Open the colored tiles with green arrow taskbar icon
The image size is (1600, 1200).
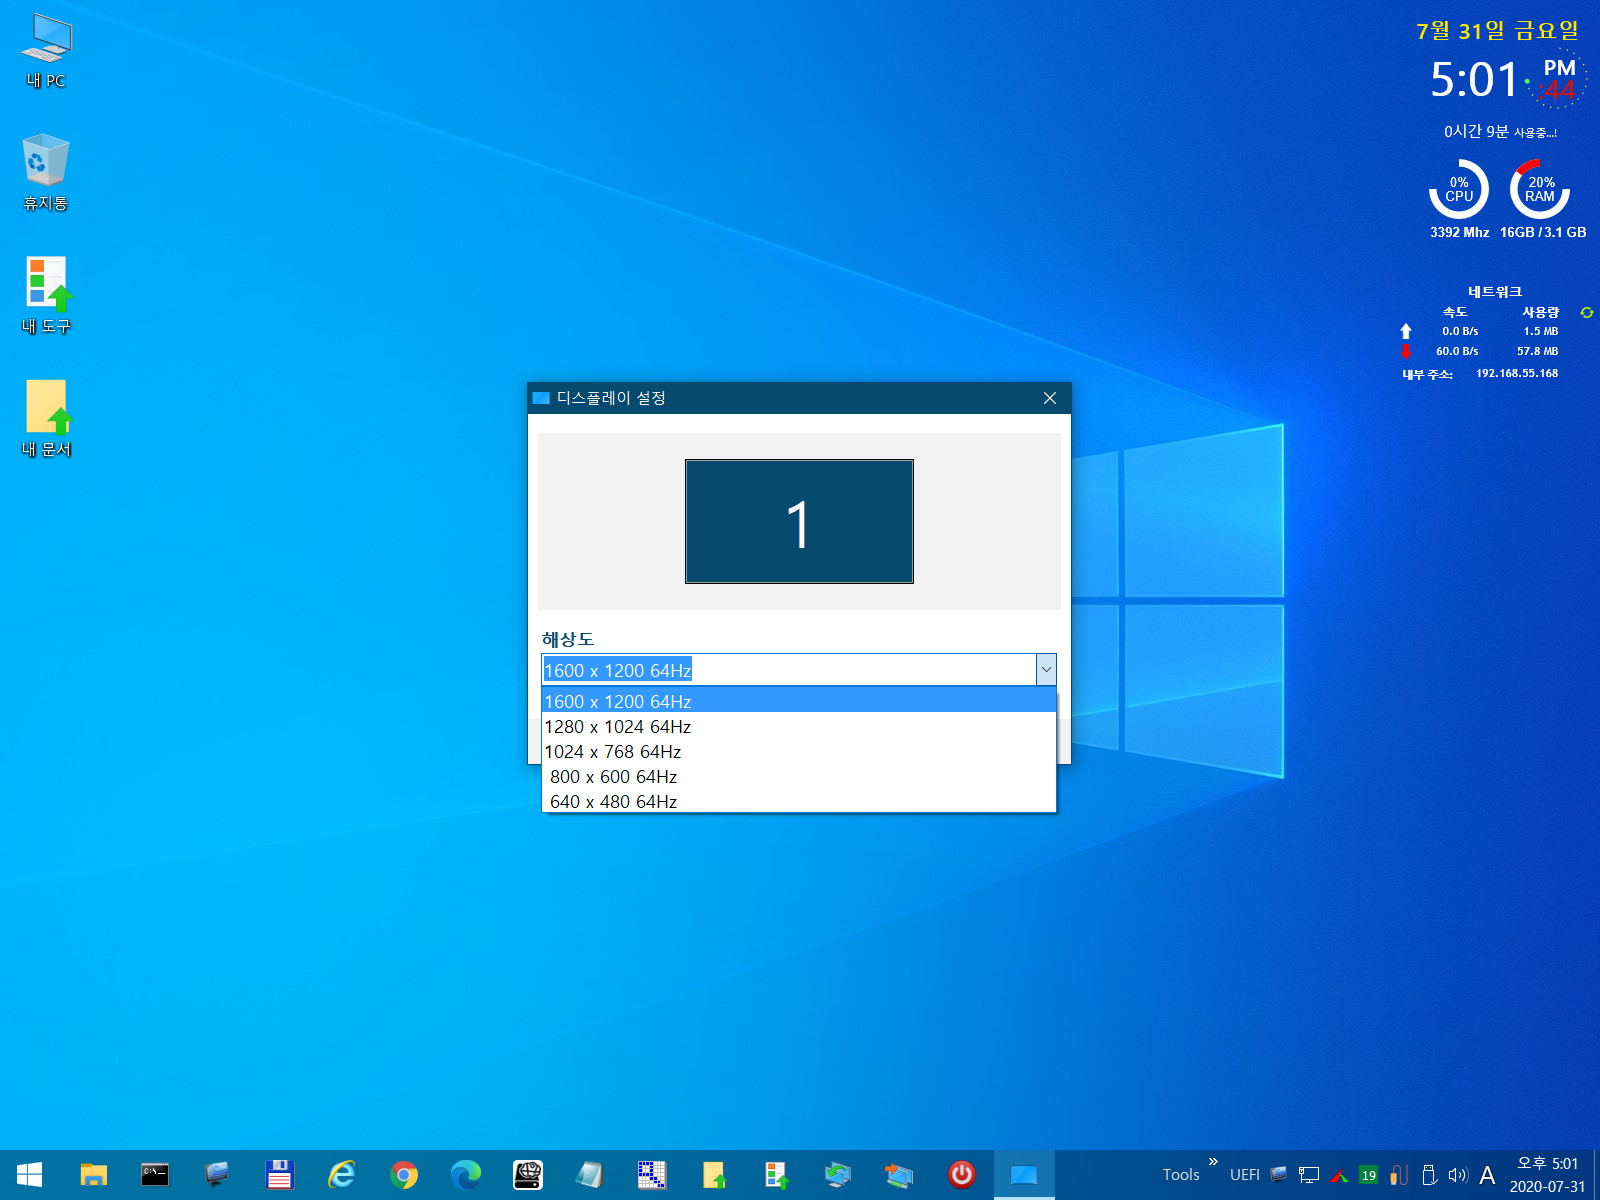click(x=776, y=1174)
